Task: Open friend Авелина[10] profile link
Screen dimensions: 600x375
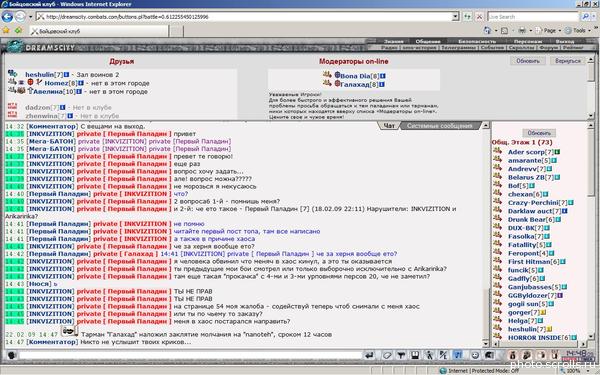Action: (x=54, y=91)
